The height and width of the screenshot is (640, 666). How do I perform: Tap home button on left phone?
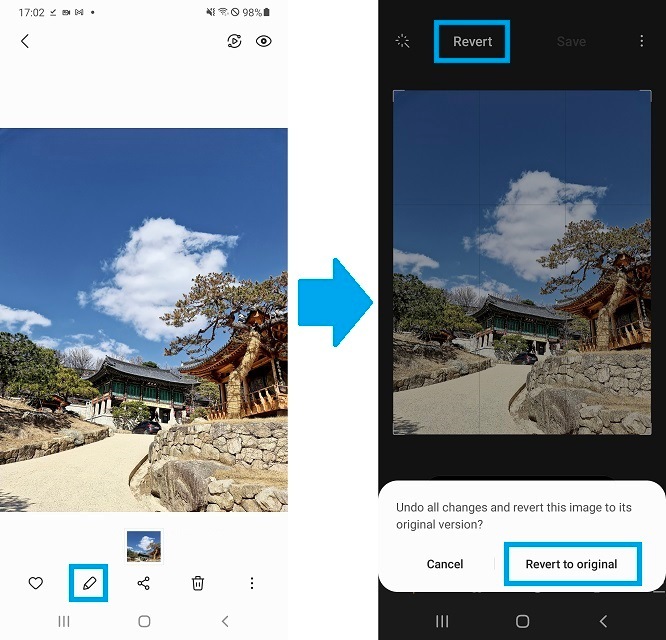pyautogui.click(x=144, y=622)
